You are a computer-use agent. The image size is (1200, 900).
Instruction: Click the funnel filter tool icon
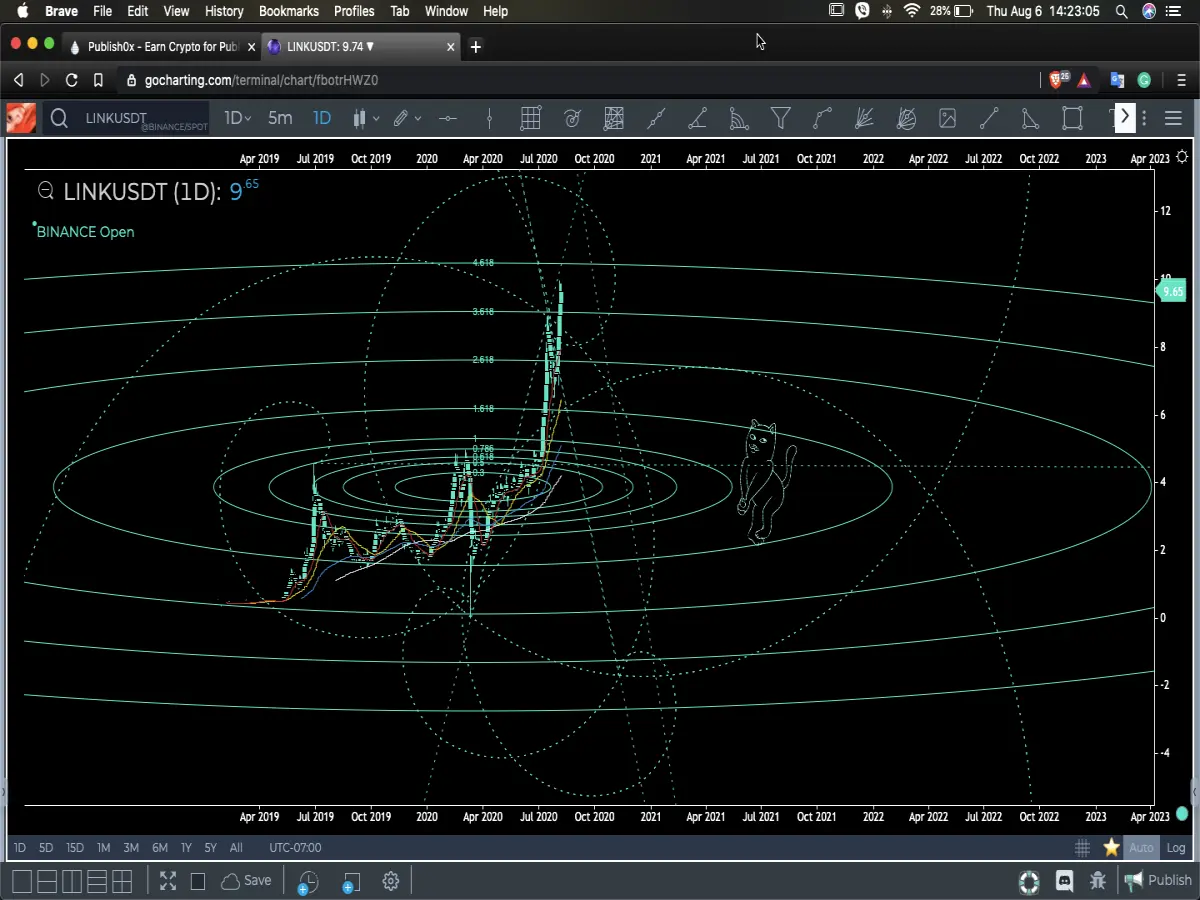coord(781,118)
